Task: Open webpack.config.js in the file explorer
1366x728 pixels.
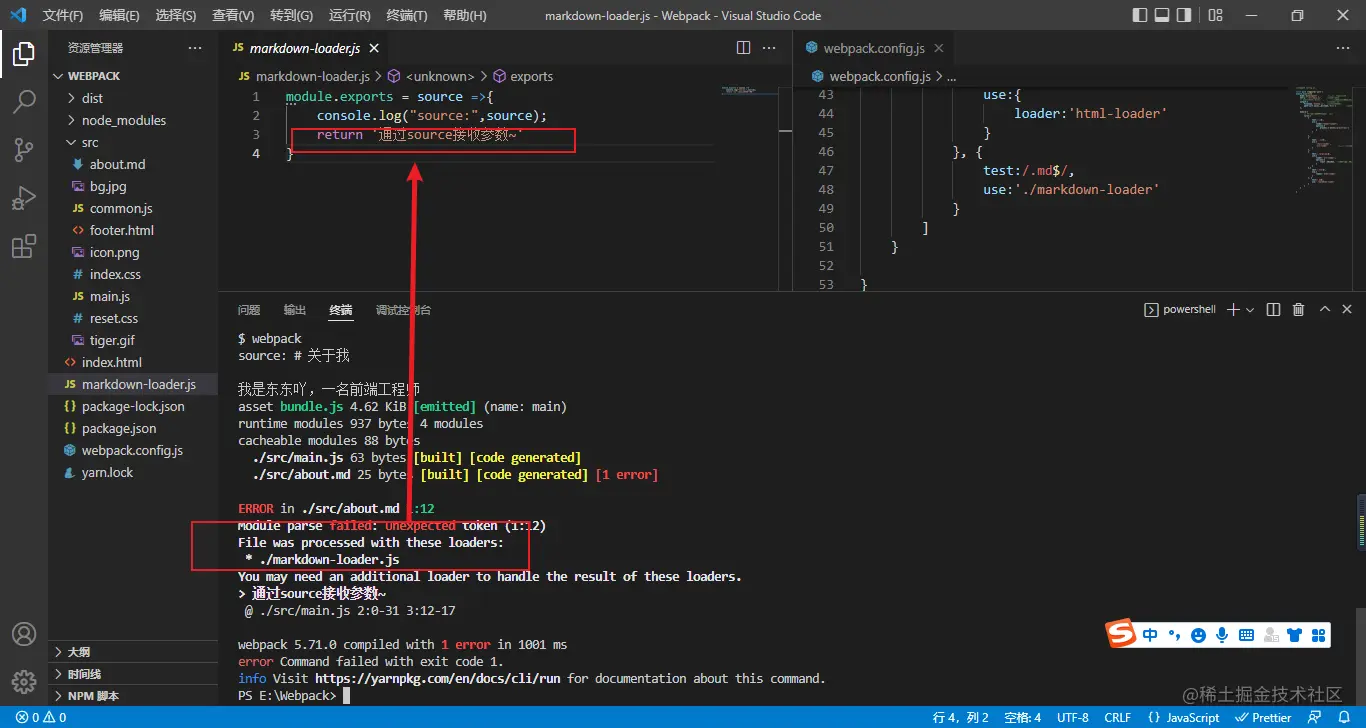Action: tap(133, 450)
